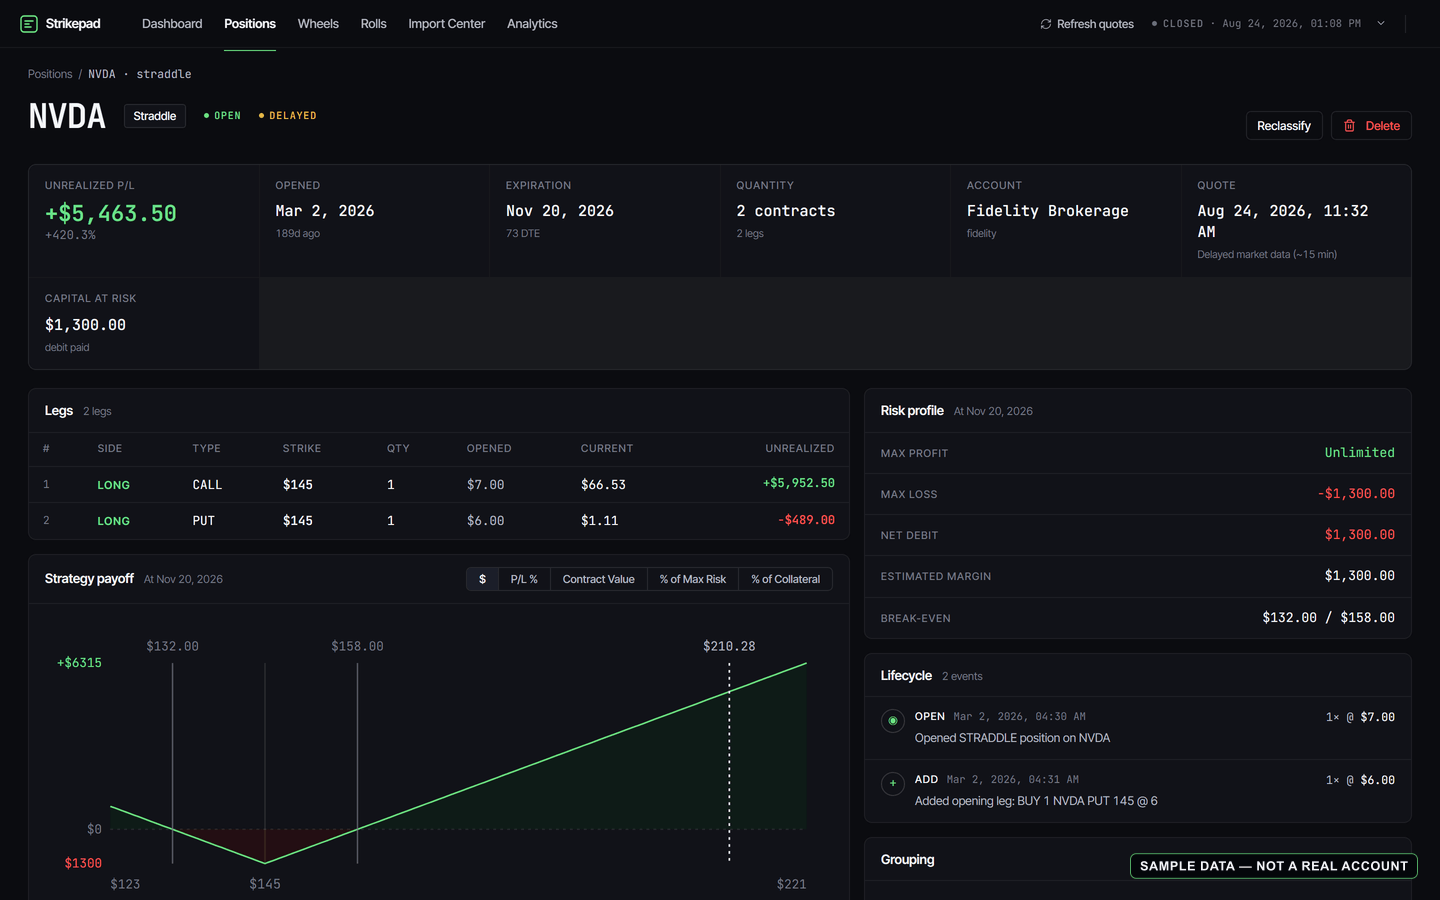Screen dimensions: 1440x900
Task: Click the Straddle strategy badge
Action: coord(155,116)
